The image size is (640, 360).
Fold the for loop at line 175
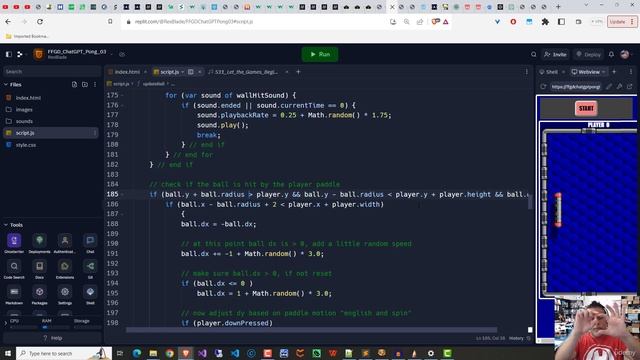point(122,96)
